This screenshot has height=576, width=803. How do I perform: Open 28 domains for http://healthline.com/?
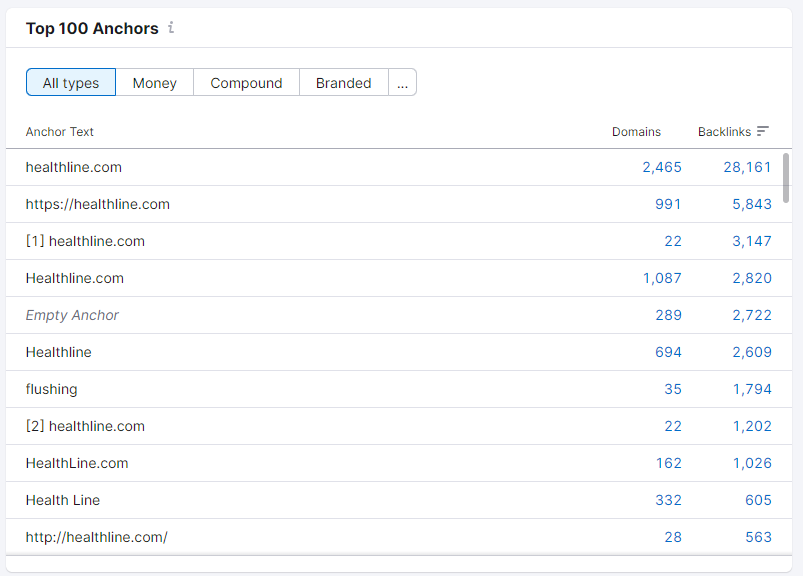(x=673, y=537)
